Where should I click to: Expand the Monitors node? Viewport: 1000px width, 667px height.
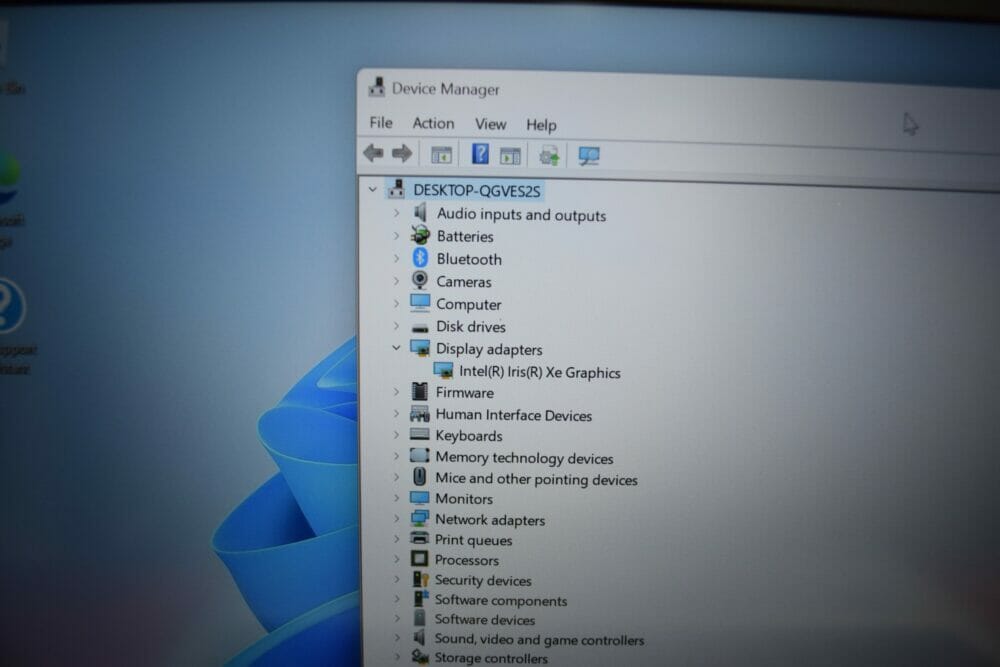click(x=396, y=497)
